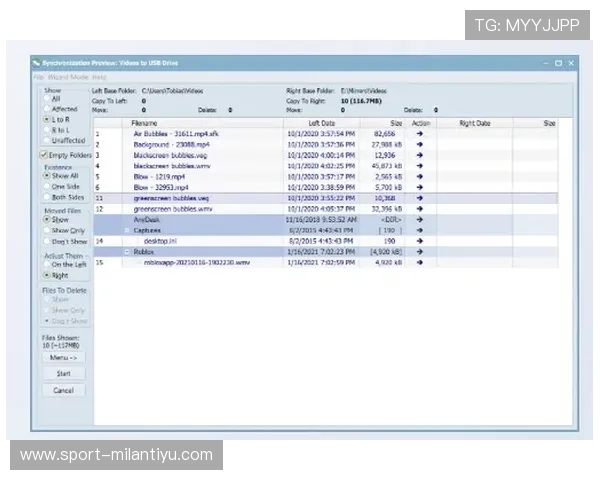600x480 pixels.
Task: Click the app icon in the title bar
Action: (x=36, y=62)
